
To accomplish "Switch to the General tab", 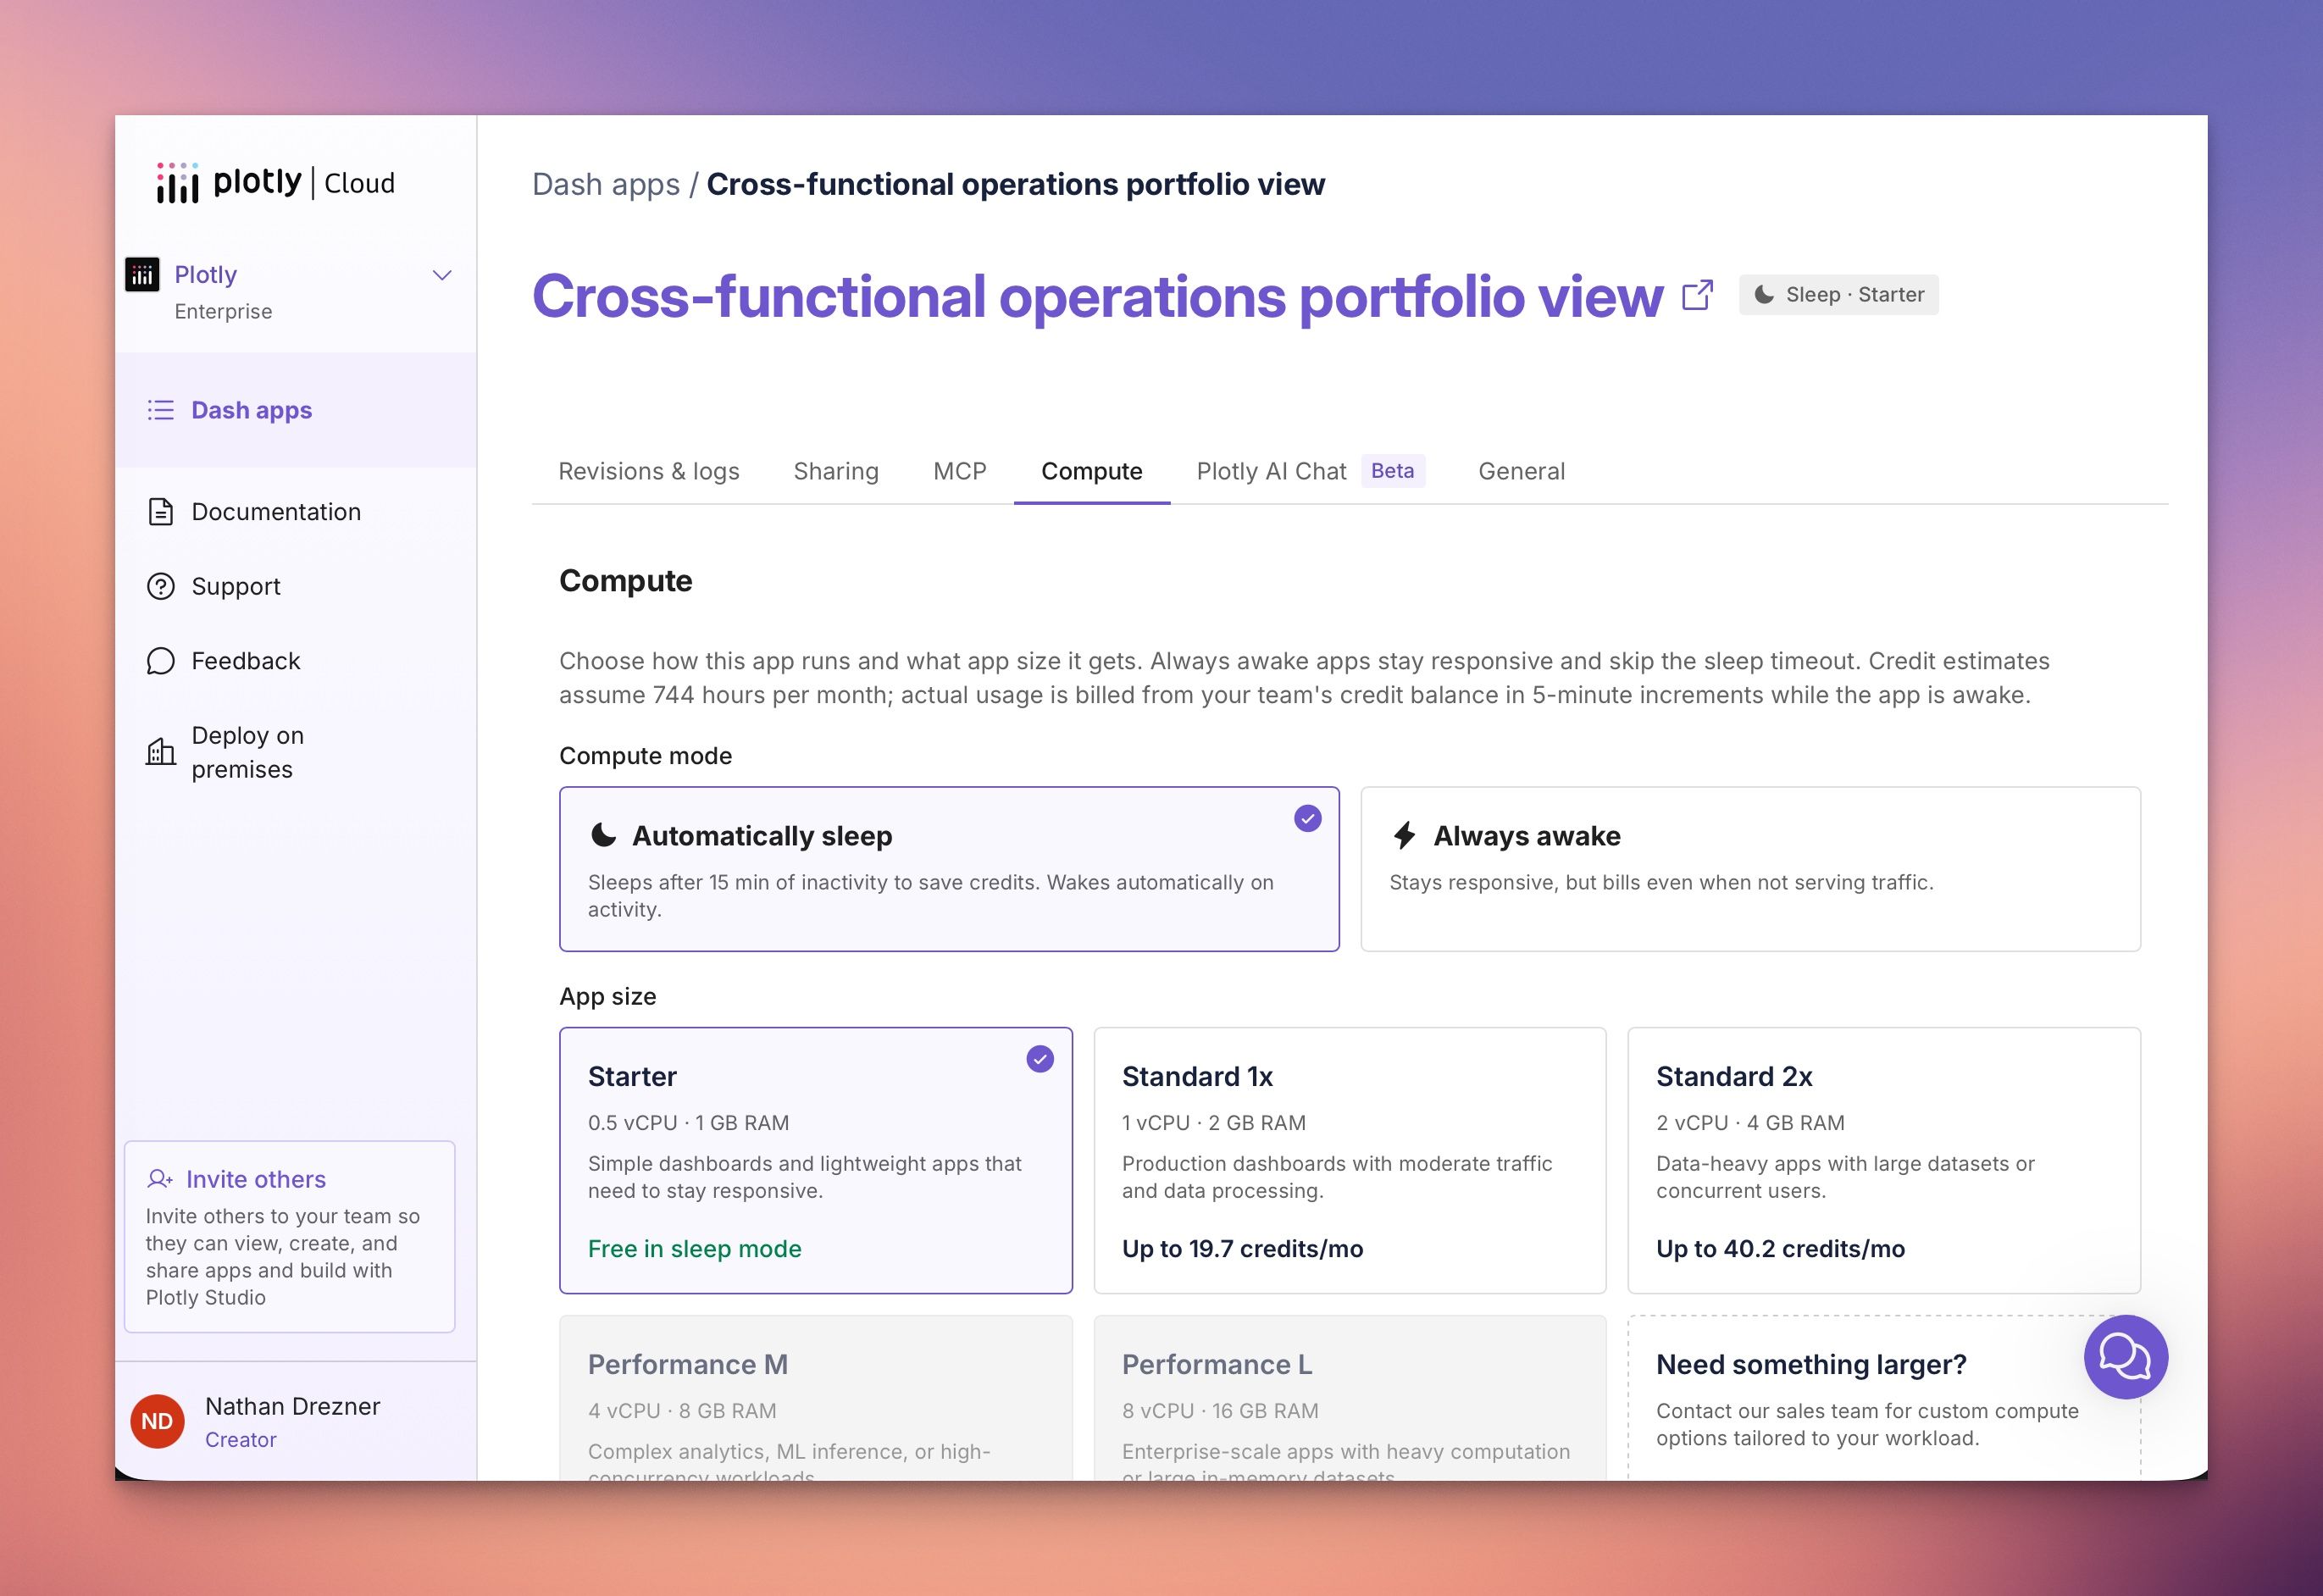I will pyautogui.click(x=1522, y=471).
